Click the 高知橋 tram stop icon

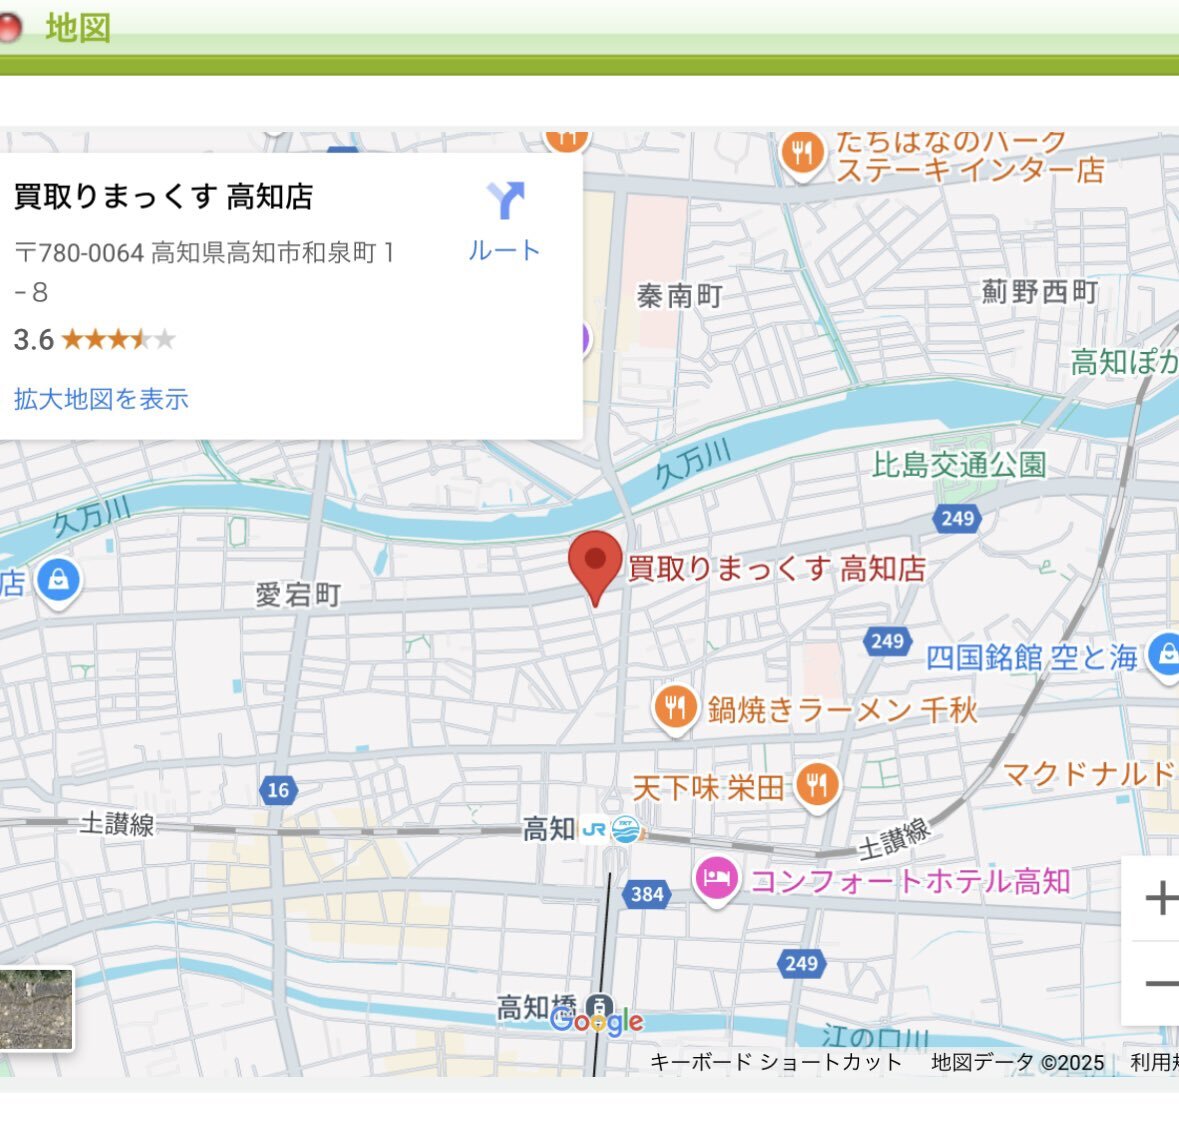[599, 1005]
